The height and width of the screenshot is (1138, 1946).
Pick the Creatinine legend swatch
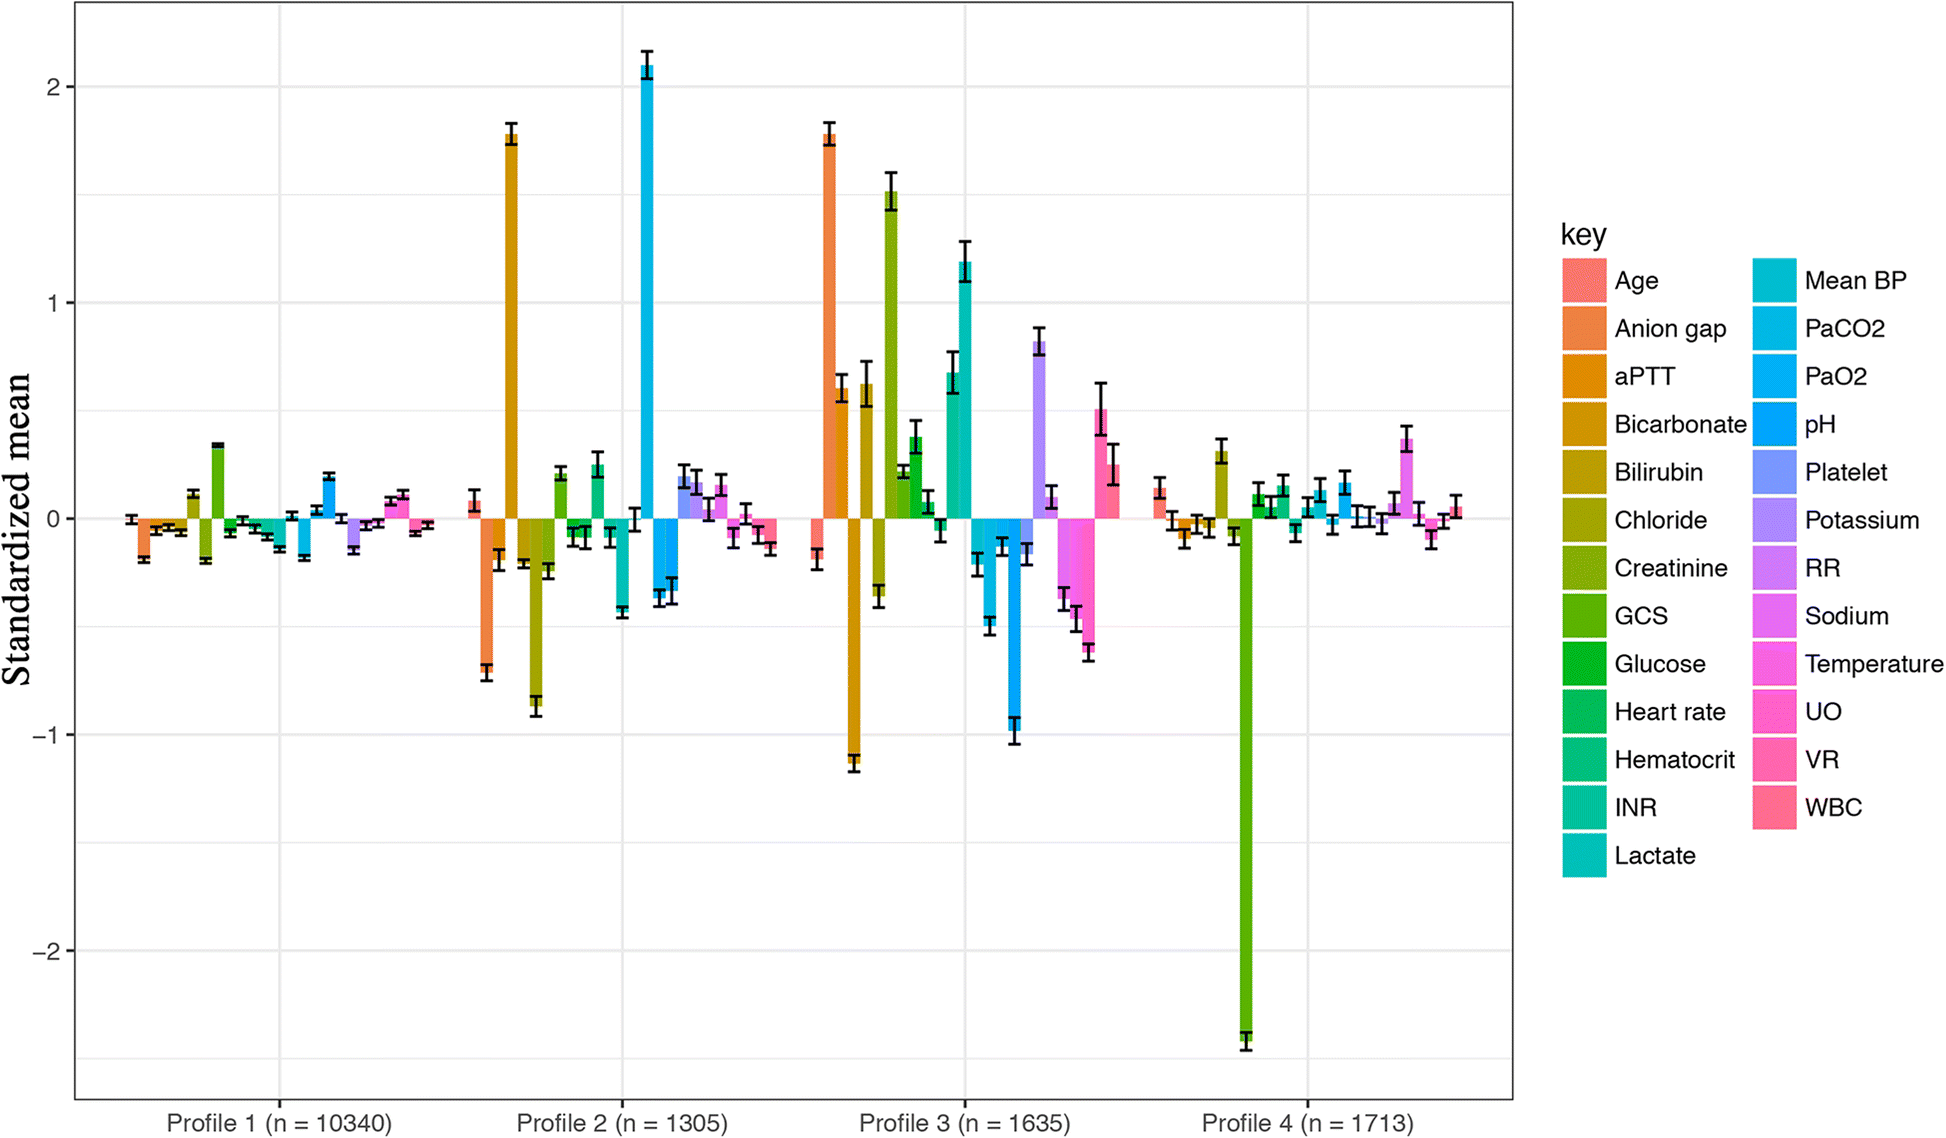tap(1584, 568)
